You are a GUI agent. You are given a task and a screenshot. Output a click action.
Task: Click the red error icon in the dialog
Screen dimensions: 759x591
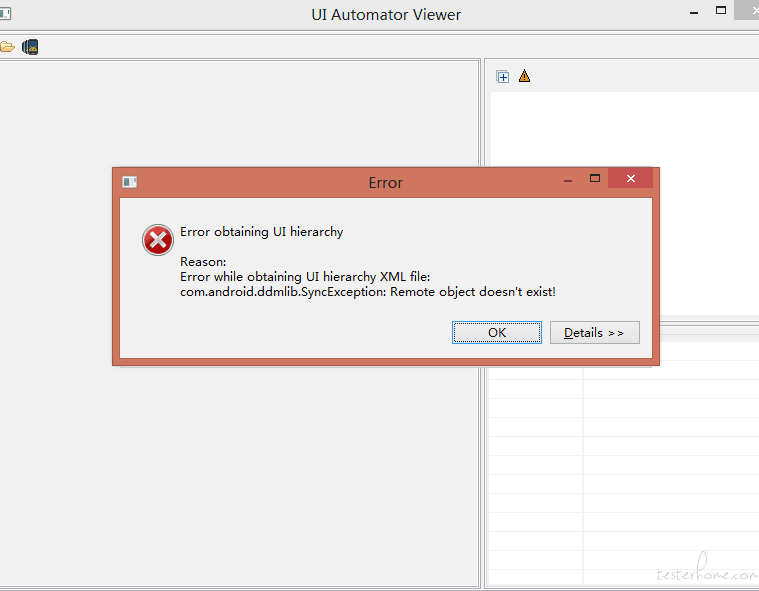(158, 240)
